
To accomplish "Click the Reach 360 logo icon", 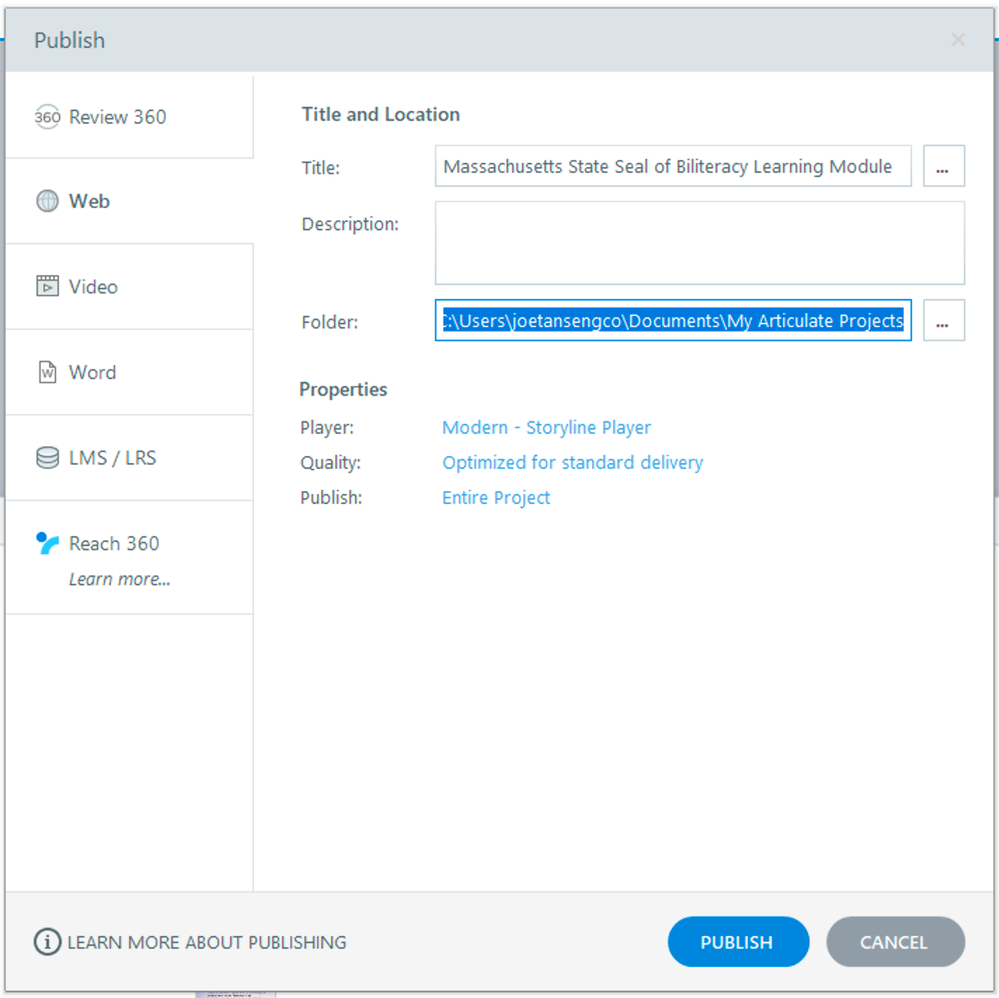I will (x=47, y=543).
